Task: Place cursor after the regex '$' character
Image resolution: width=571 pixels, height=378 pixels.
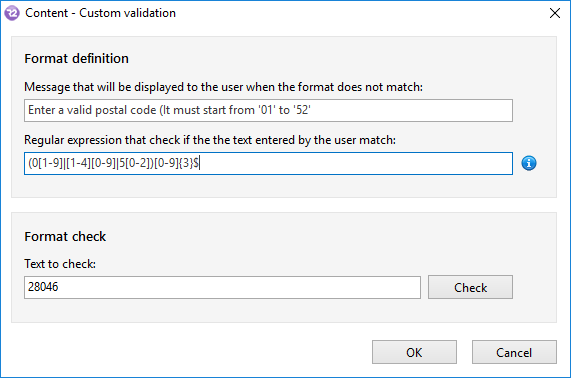Action: tap(200, 163)
